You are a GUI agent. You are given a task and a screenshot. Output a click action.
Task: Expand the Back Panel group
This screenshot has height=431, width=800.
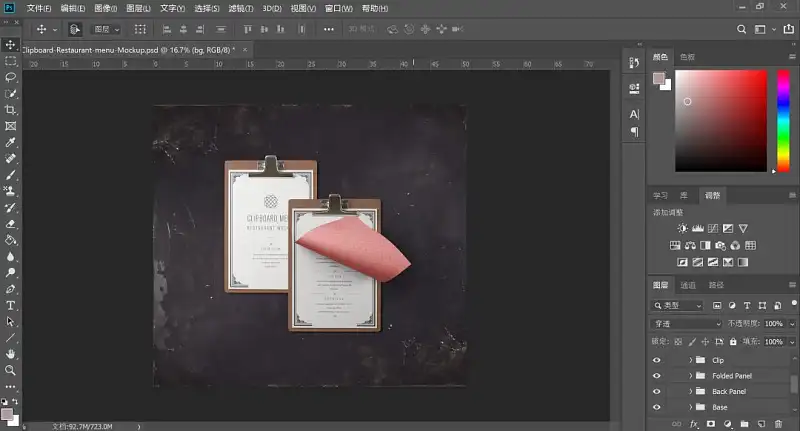coord(690,392)
